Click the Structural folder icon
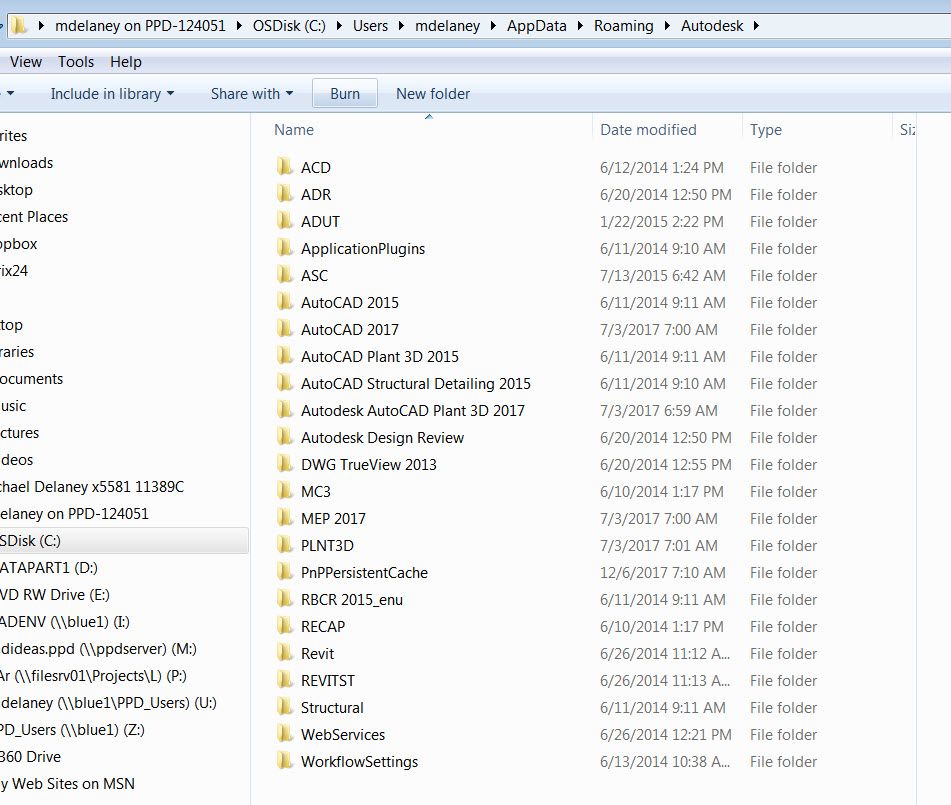This screenshot has width=951, height=805. point(284,707)
